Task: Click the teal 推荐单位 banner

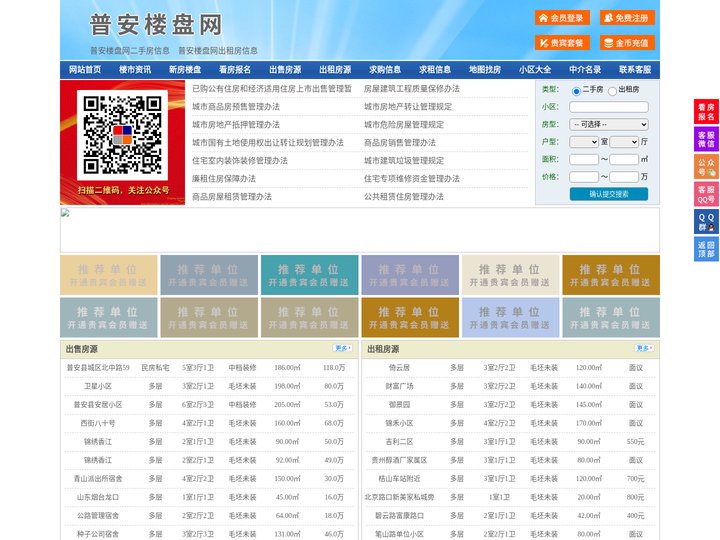Action: pos(309,275)
